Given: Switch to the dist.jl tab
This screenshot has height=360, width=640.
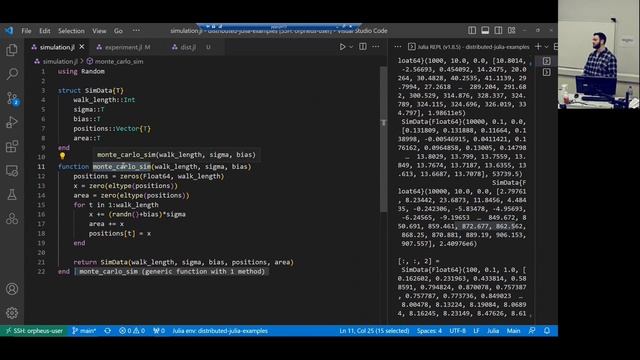Looking at the screenshot, I should click(x=188, y=47).
